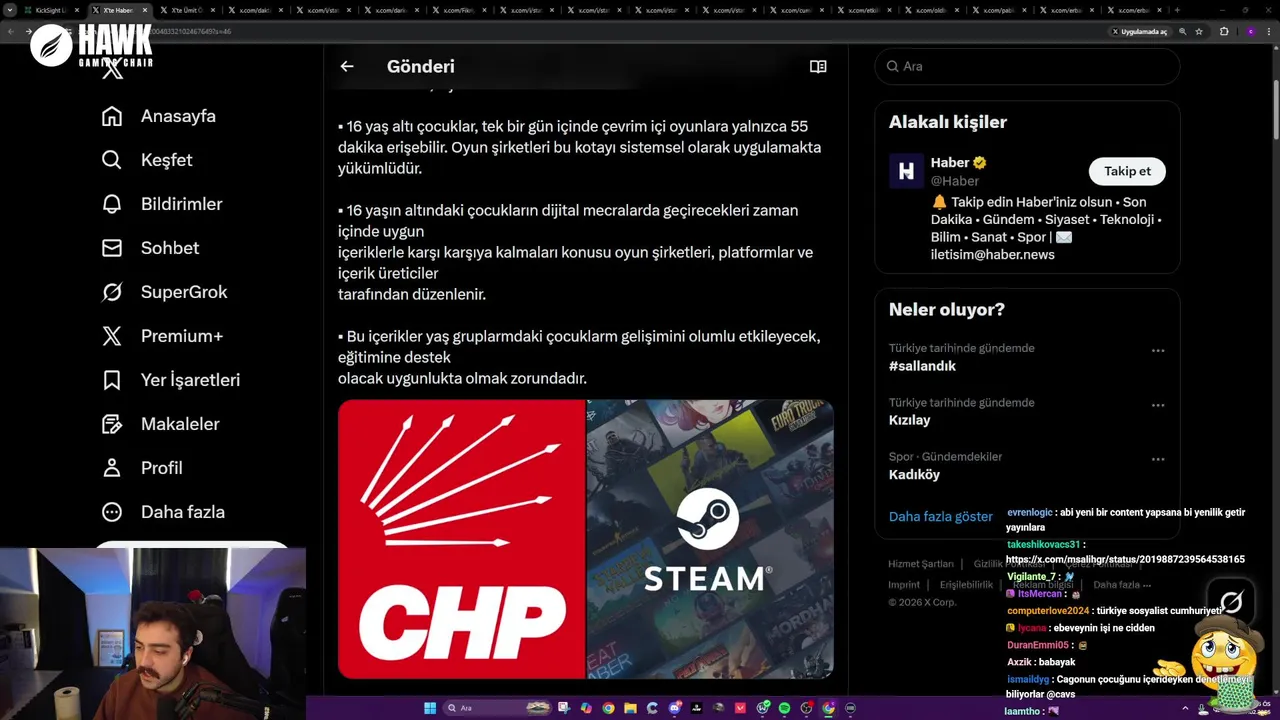Open the #sallandık trending topic
The width and height of the screenshot is (1280, 720).
922,366
